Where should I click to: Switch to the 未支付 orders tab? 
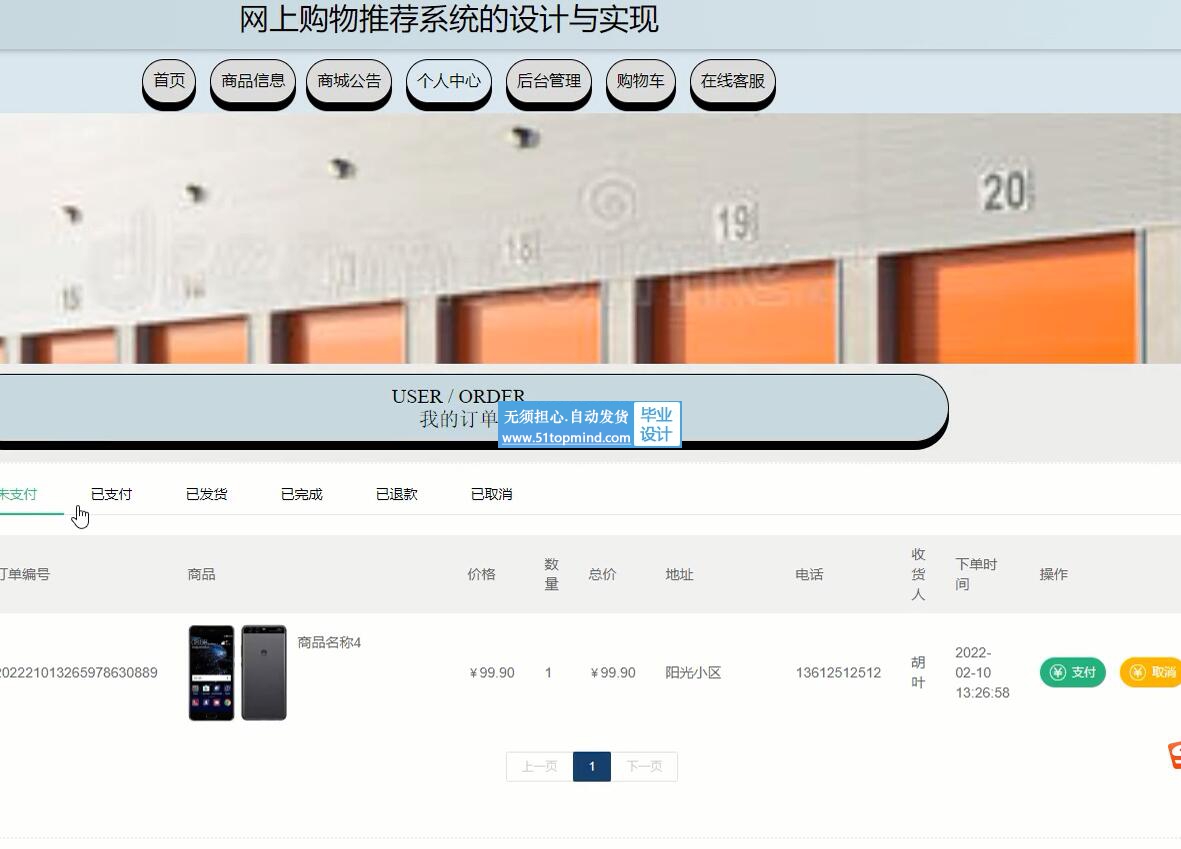pyautogui.click(x=18, y=494)
